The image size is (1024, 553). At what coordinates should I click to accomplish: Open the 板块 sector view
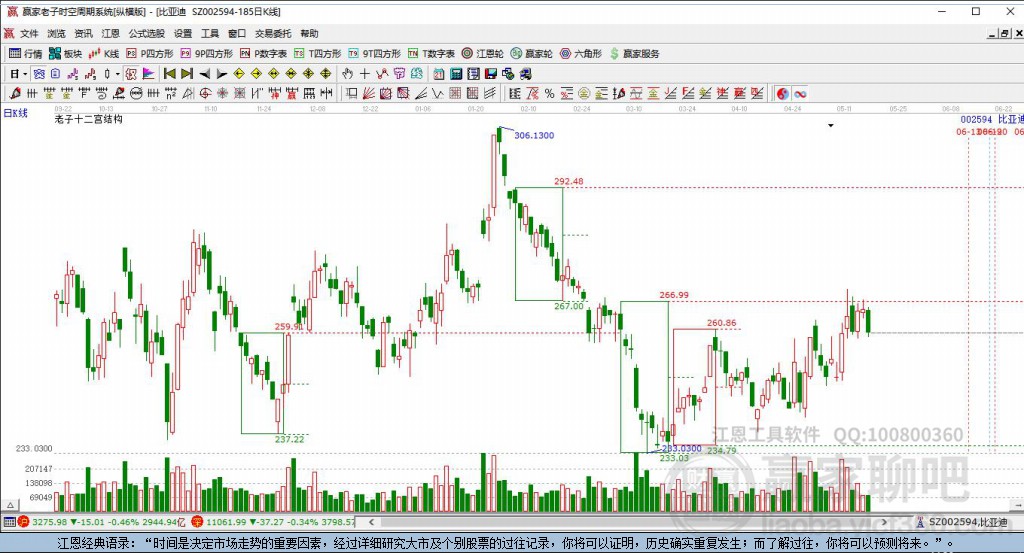click(x=65, y=54)
